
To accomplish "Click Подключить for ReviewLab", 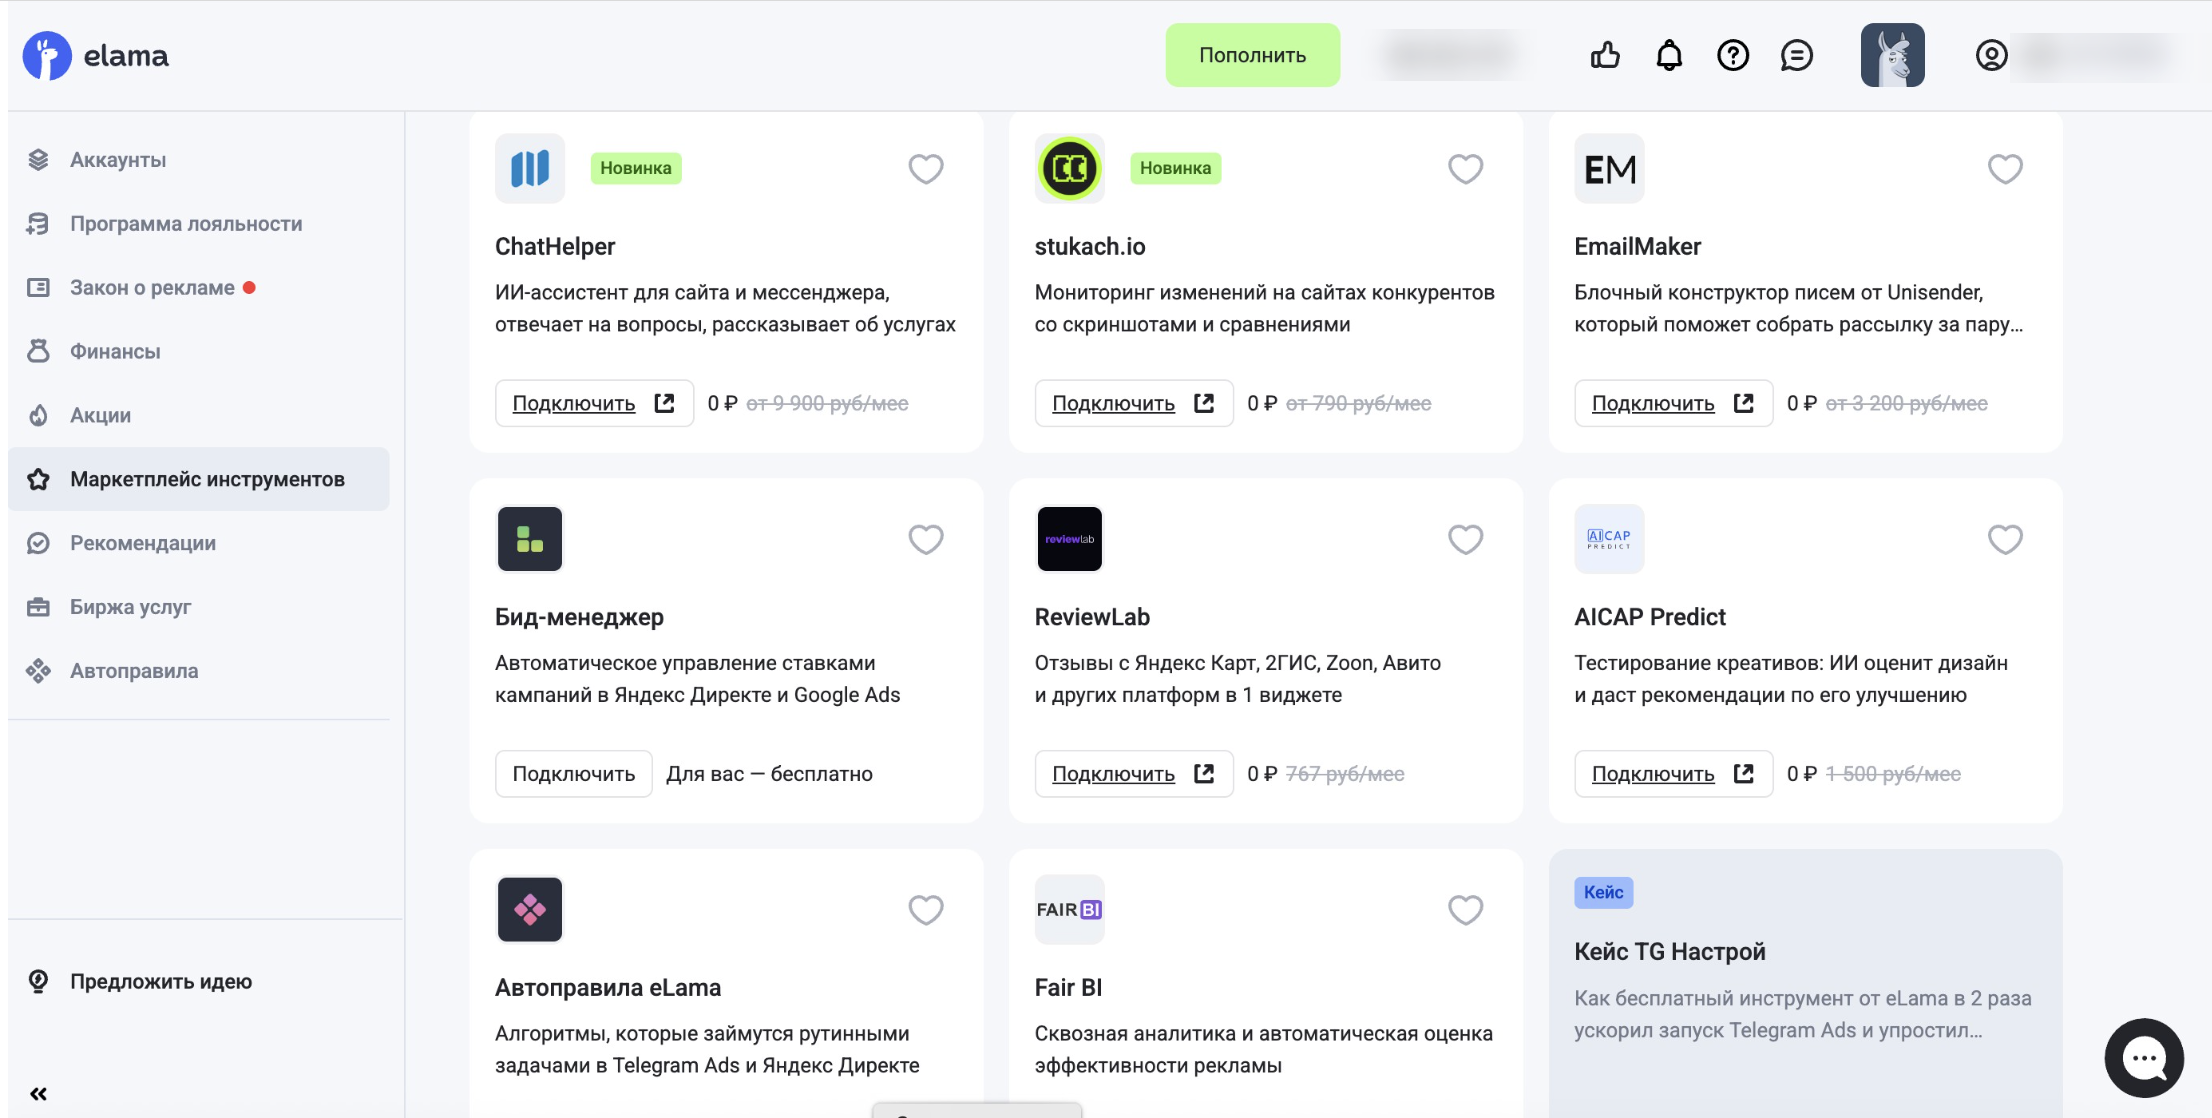I will click(x=1134, y=774).
